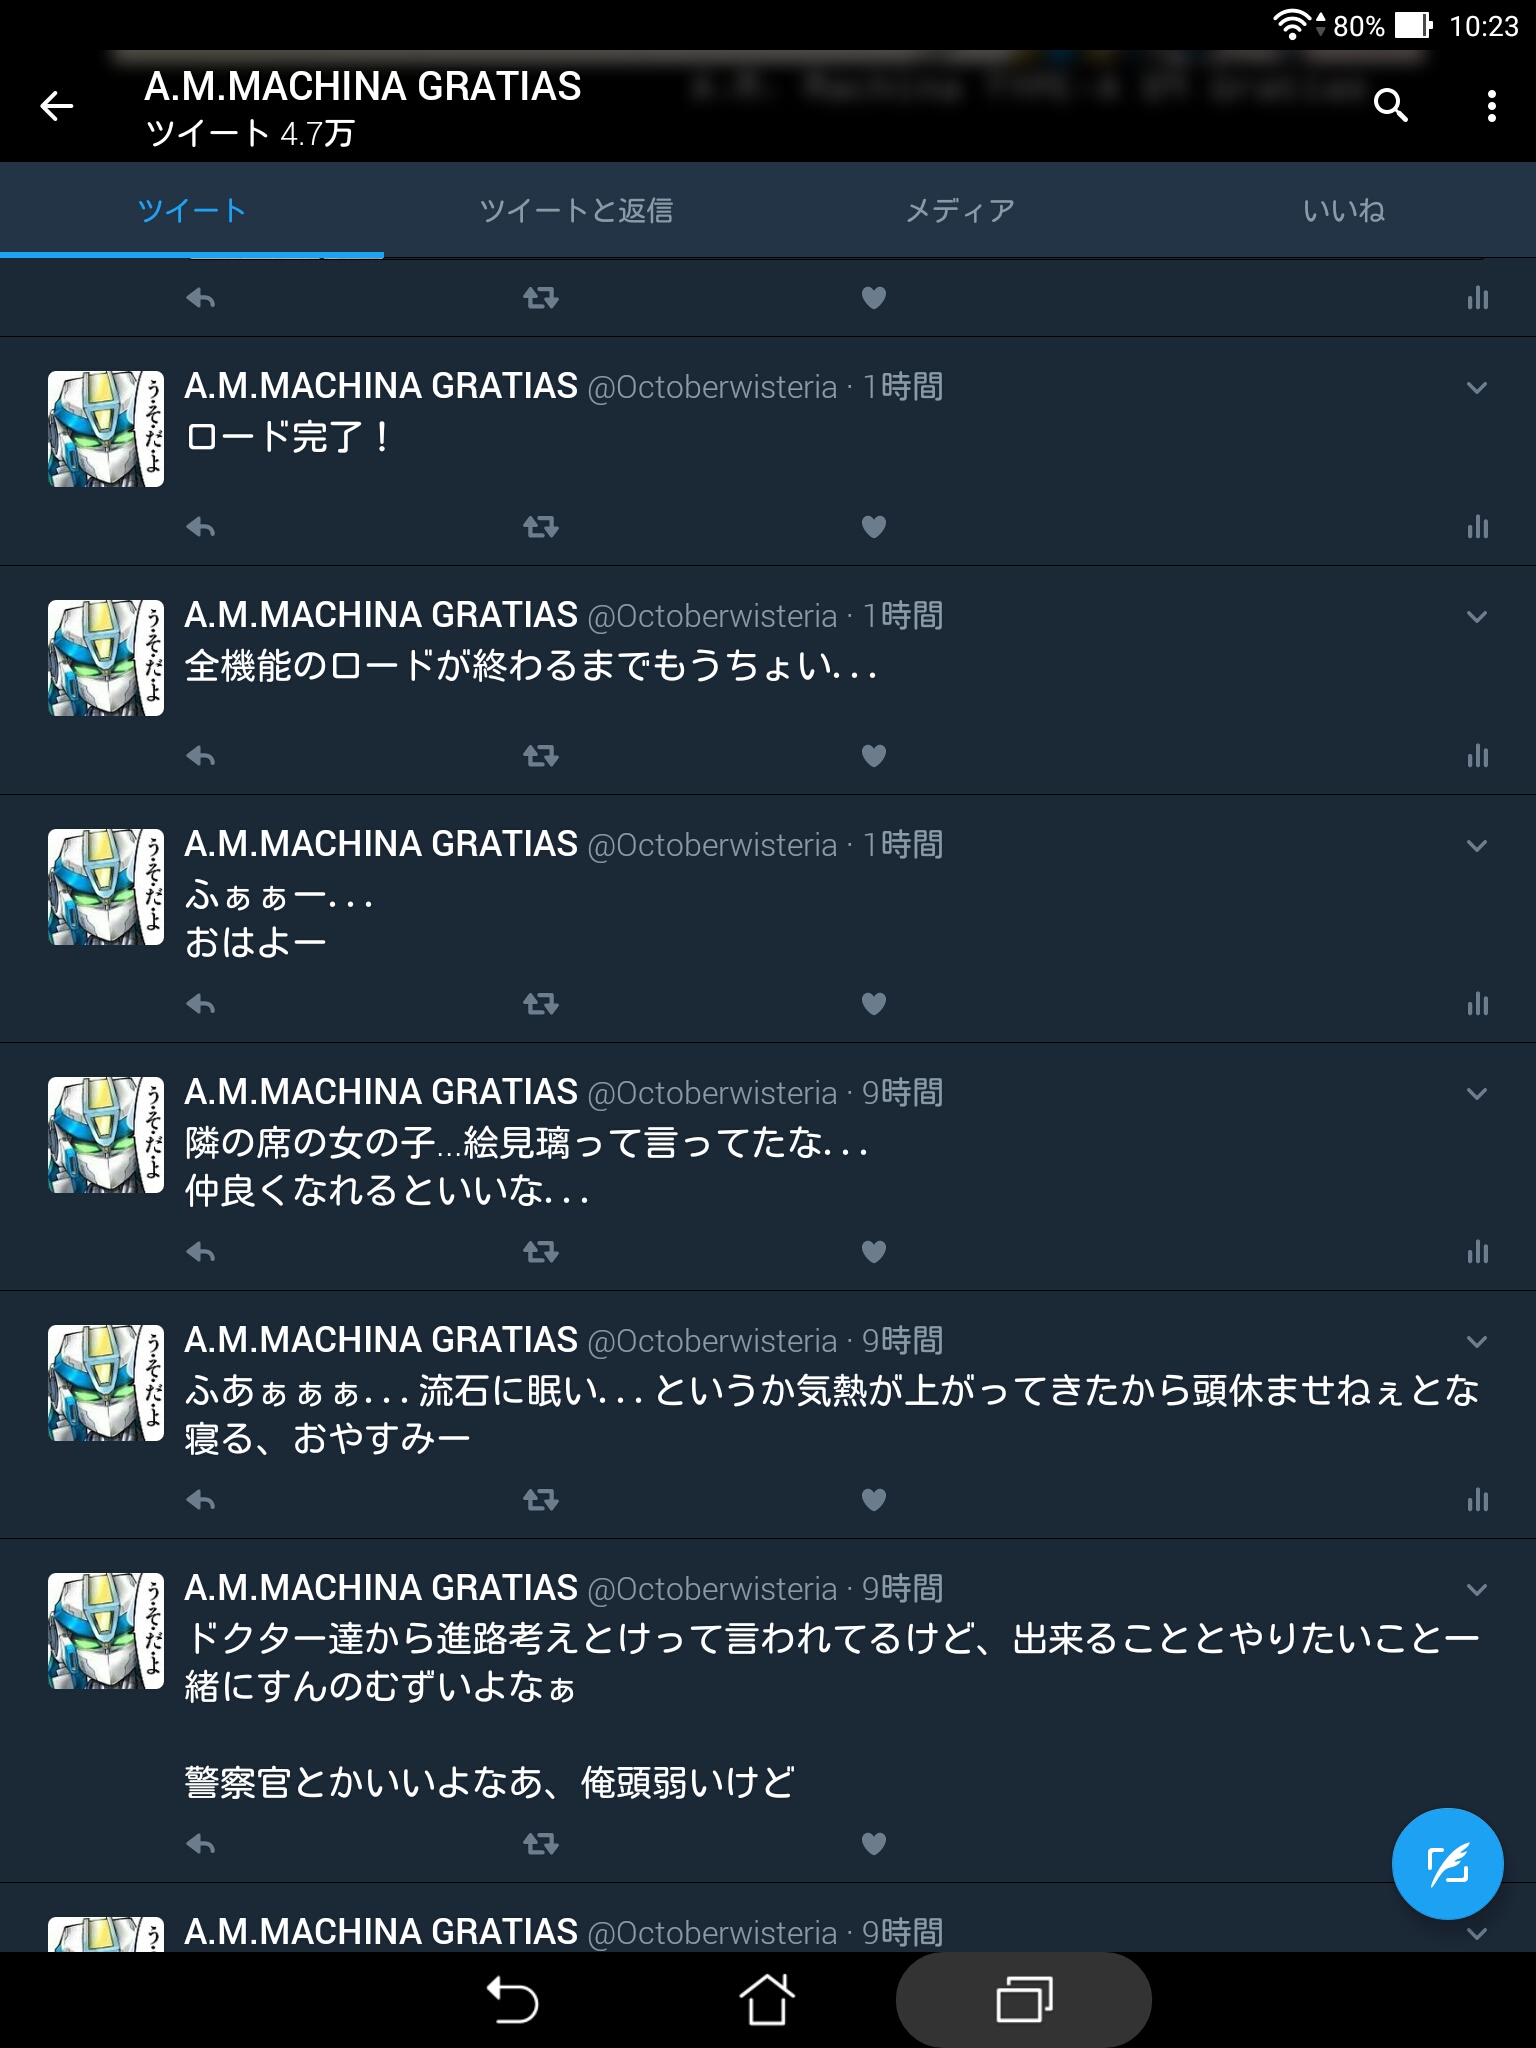Tap the search magnifier icon in header
The height and width of the screenshot is (2048, 1536).
(x=1390, y=105)
